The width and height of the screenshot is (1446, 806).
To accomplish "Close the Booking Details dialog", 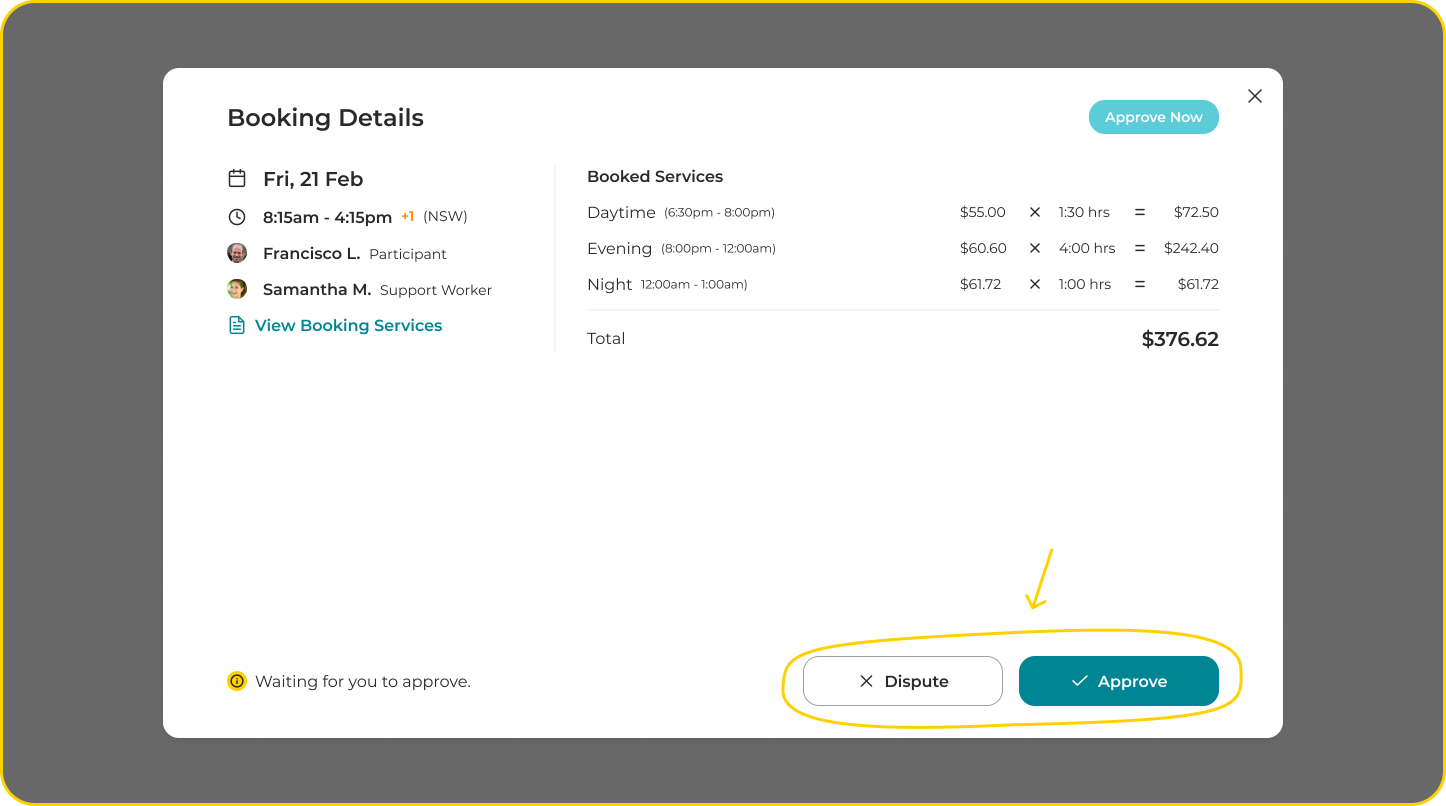I will point(1255,96).
